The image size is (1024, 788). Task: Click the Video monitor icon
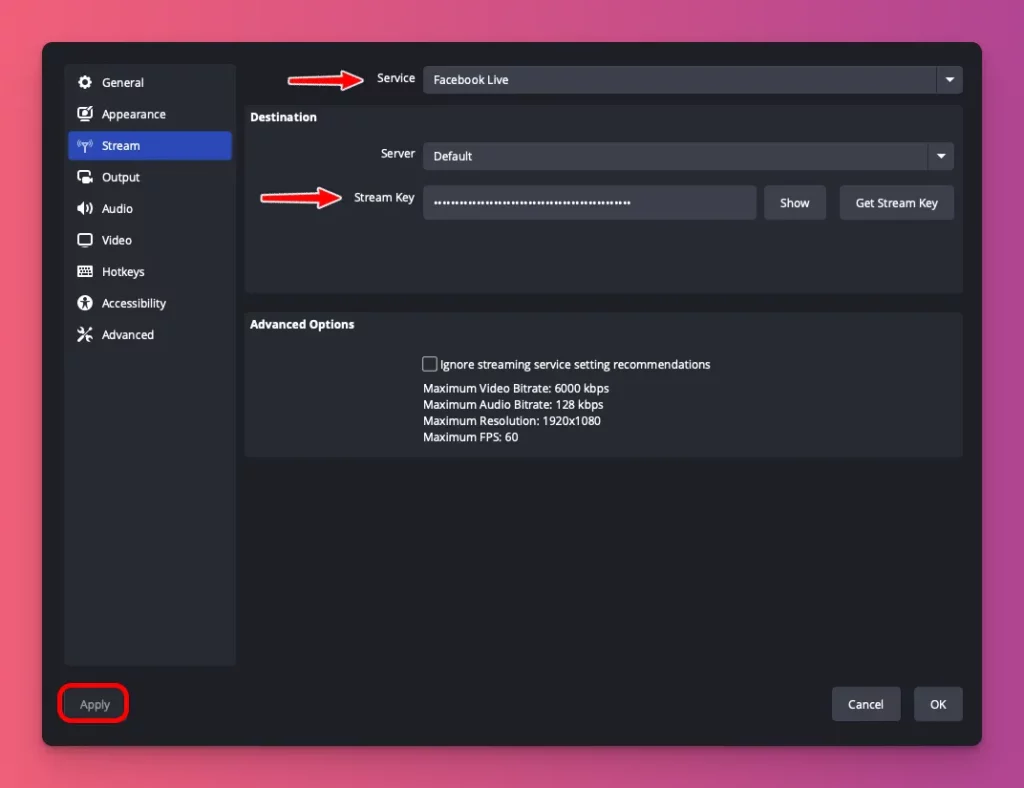[x=85, y=240]
